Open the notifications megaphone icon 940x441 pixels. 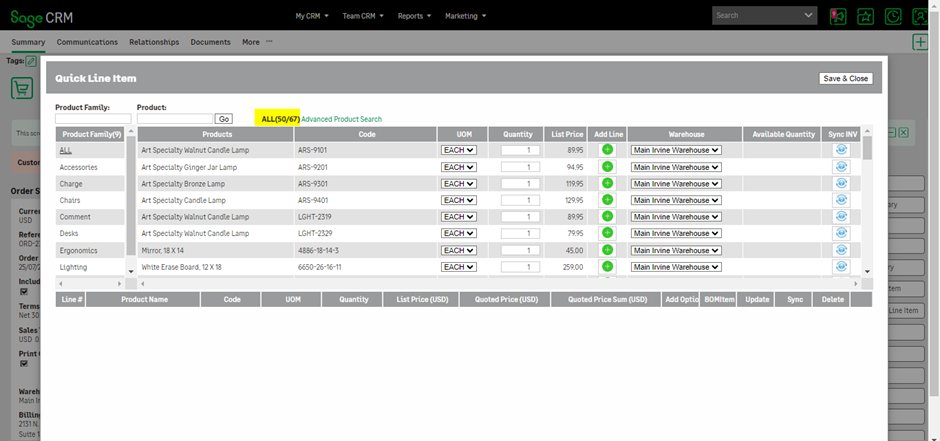point(837,16)
